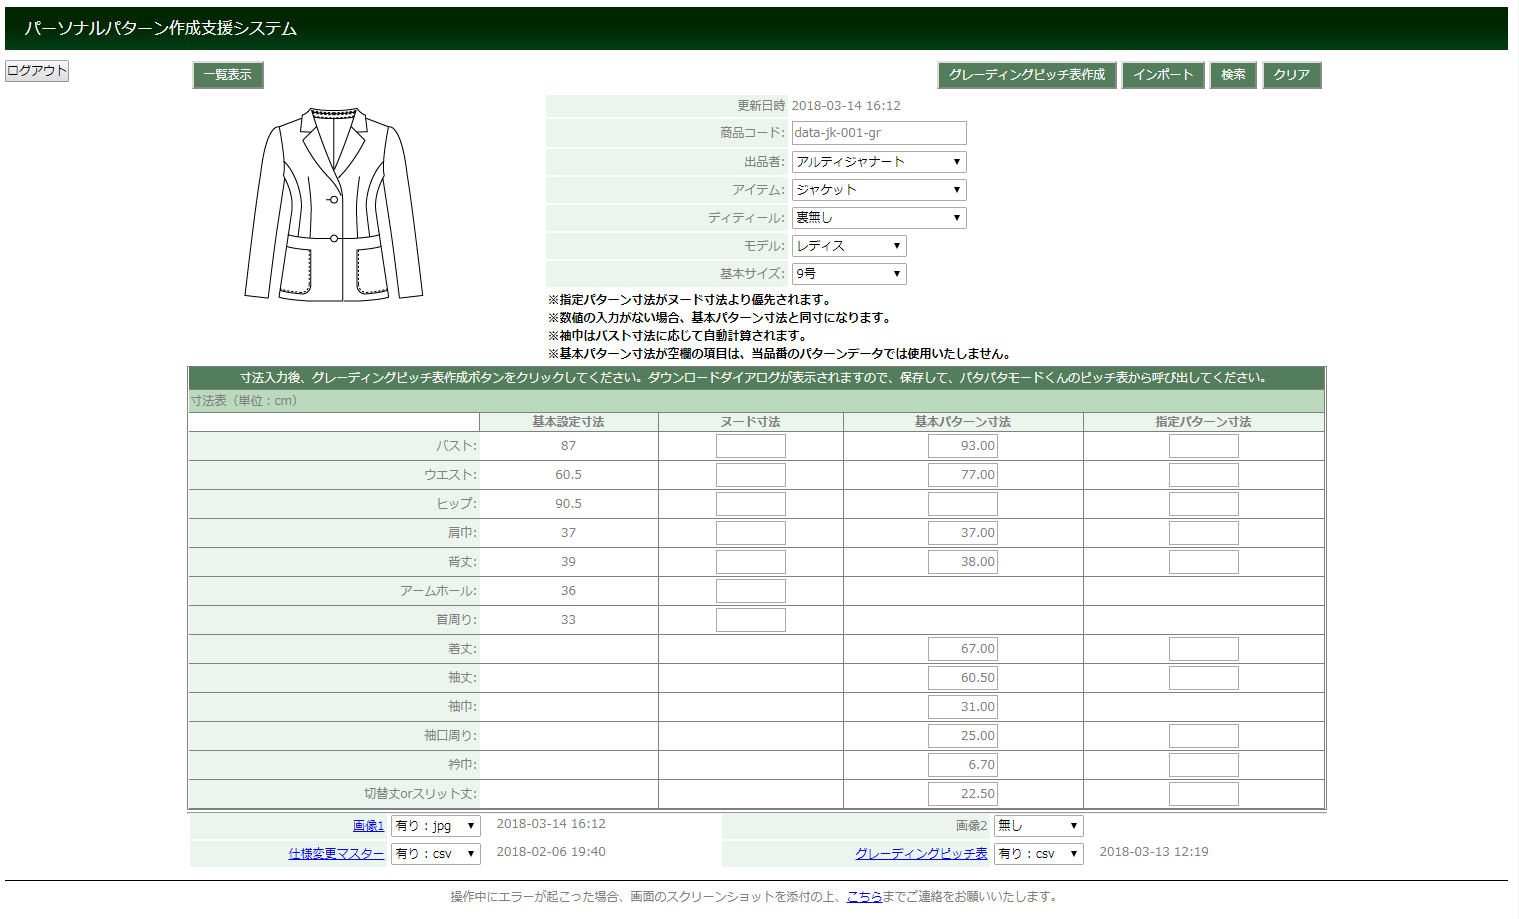Click the 検索 search button
The width and height of the screenshot is (1519, 919).
click(x=1233, y=75)
